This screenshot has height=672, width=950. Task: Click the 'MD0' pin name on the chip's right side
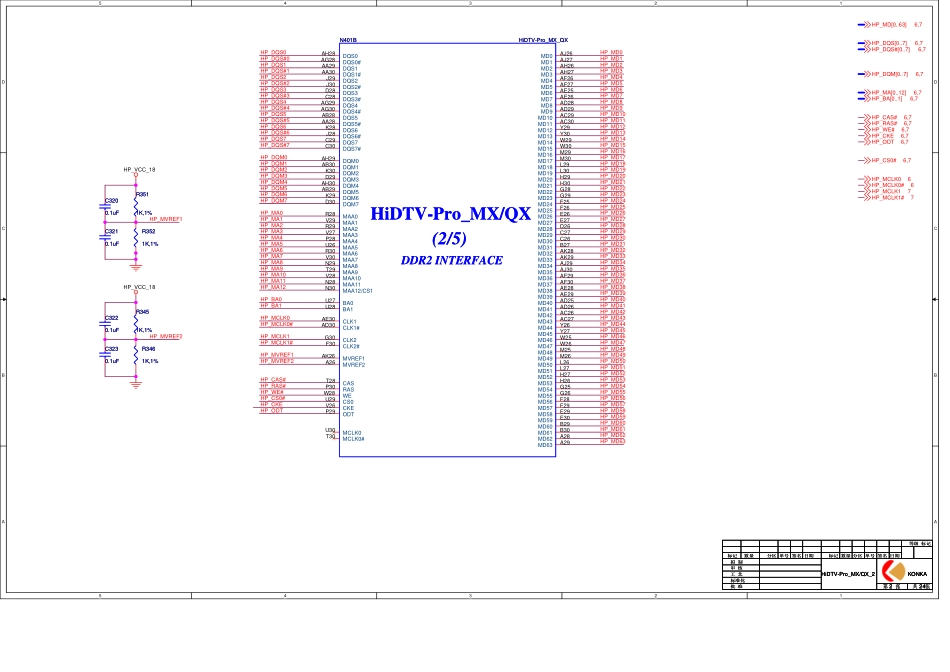click(546, 56)
